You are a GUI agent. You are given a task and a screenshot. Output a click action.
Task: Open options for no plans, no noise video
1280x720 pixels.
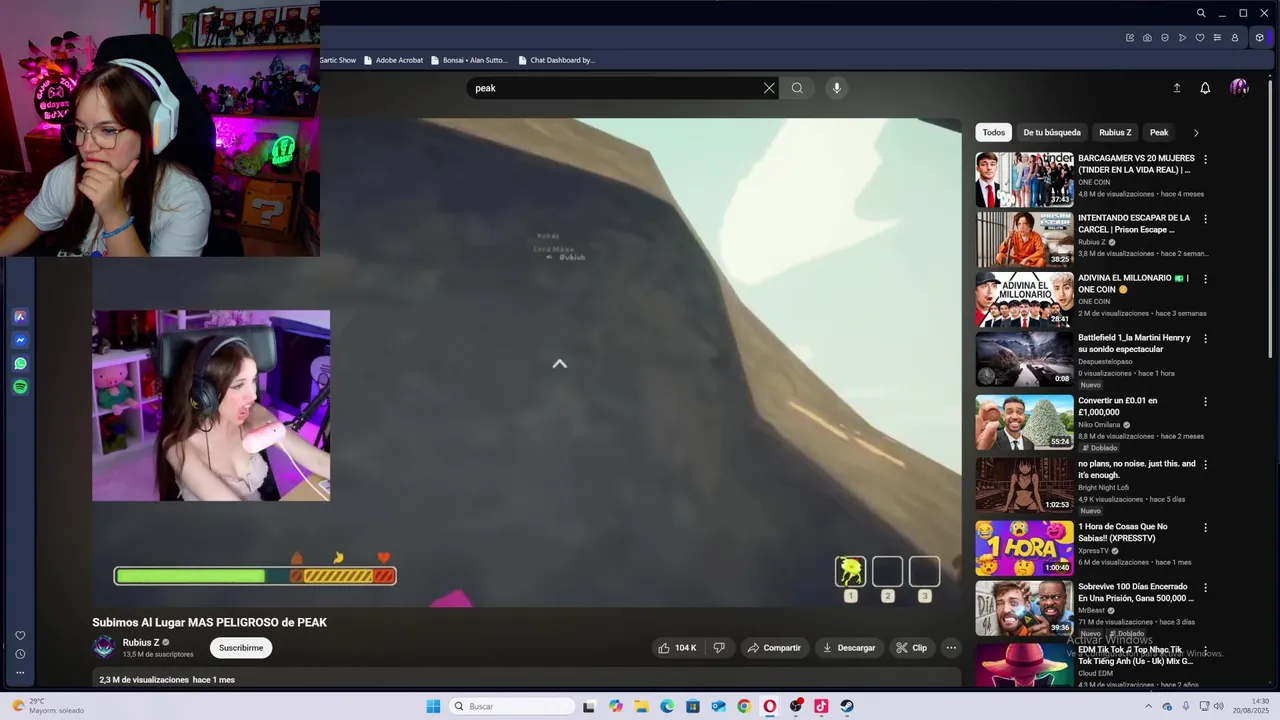1205,465
